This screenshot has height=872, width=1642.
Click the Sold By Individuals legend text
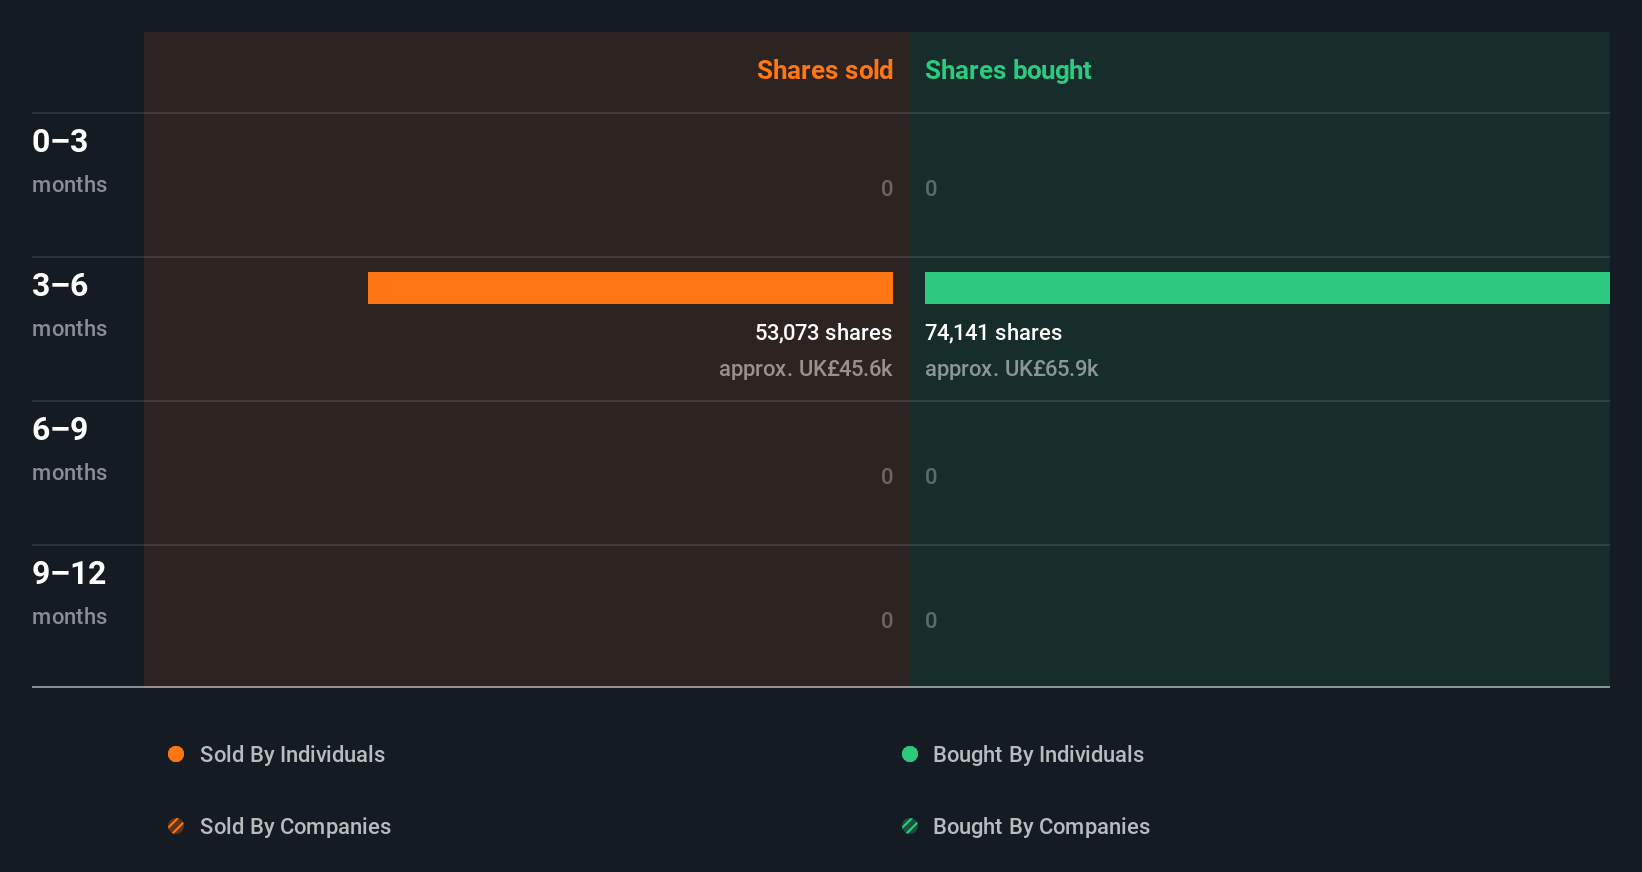292,754
